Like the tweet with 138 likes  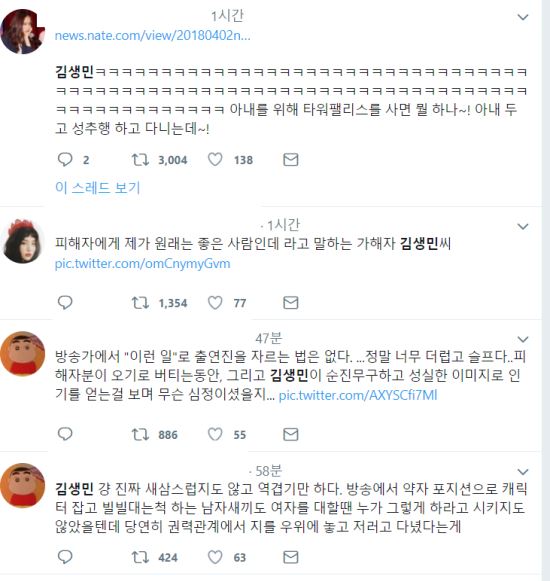click(x=215, y=160)
